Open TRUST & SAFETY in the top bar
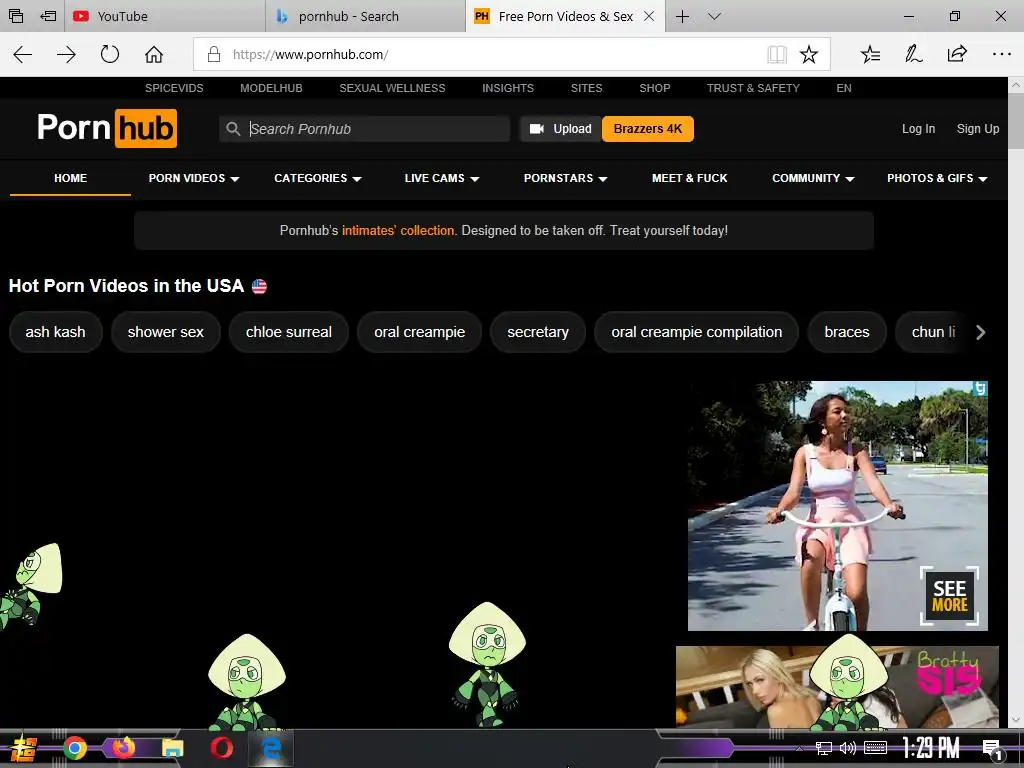Viewport: 1024px width, 768px height. [x=753, y=88]
